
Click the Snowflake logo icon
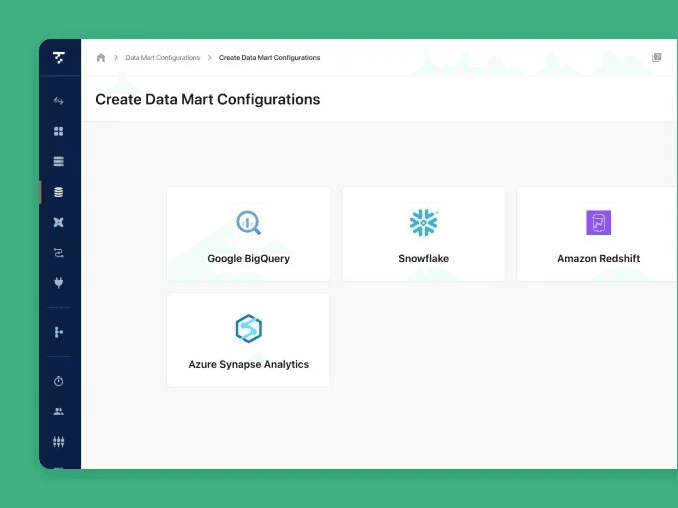coord(424,223)
